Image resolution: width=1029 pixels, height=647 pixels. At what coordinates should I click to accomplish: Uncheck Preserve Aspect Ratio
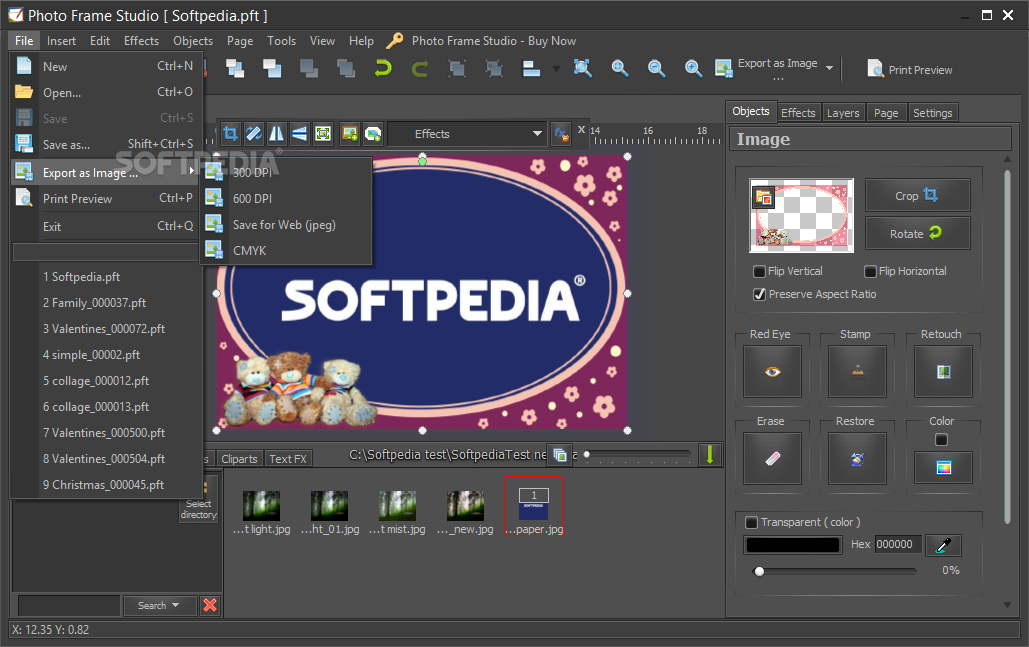tap(759, 294)
